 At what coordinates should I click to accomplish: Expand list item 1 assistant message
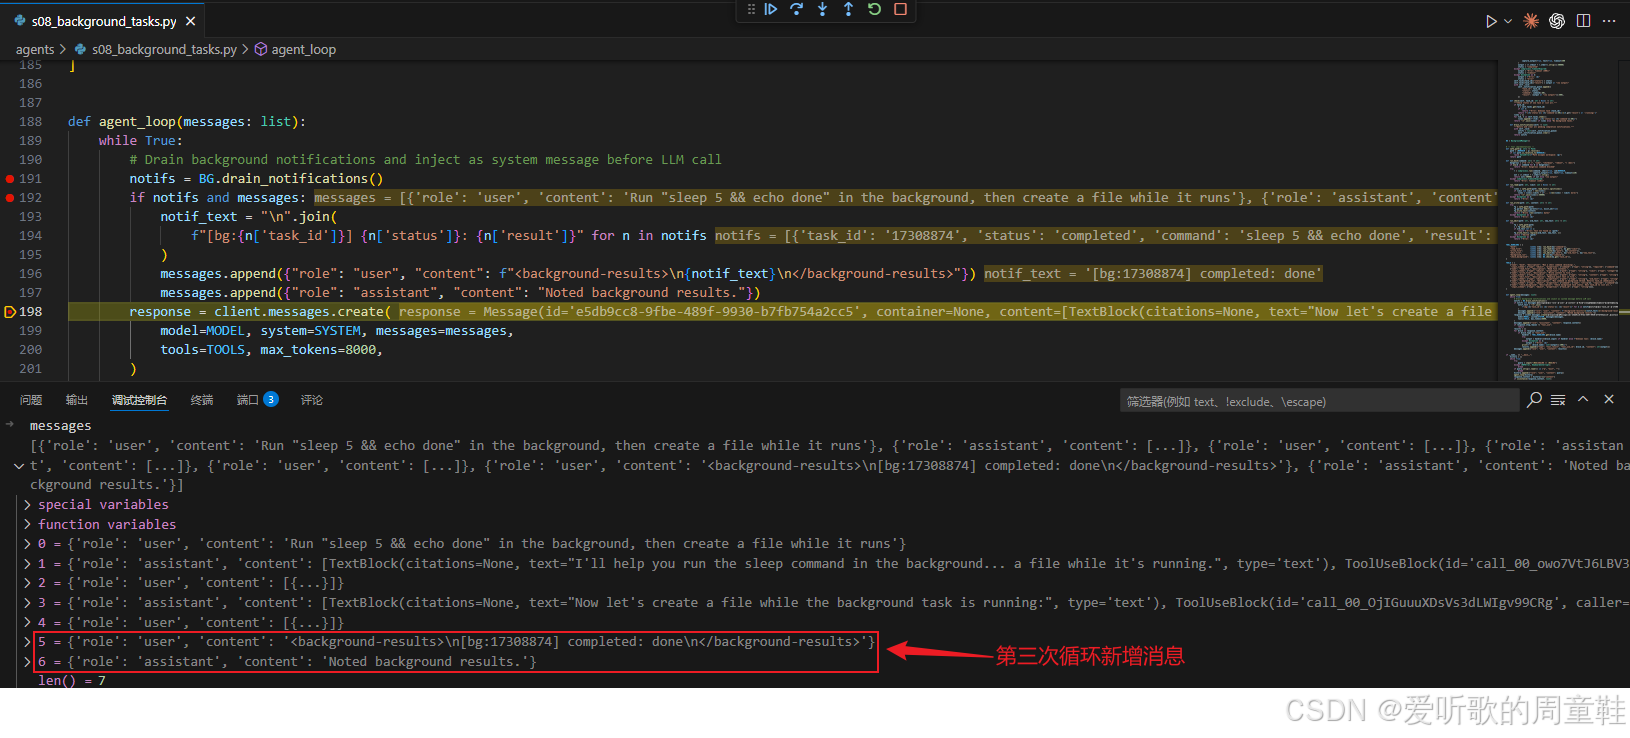27,564
